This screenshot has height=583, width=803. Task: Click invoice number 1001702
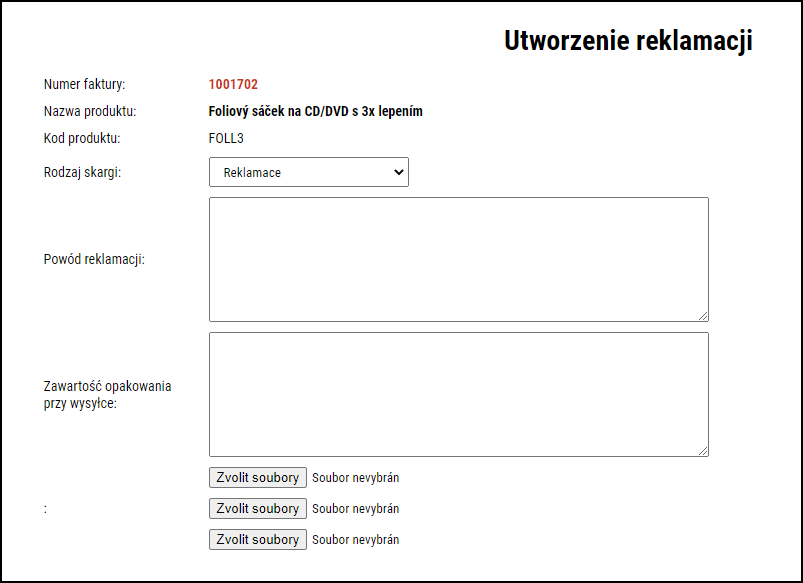pyautogui.click(x=233, y=84)
